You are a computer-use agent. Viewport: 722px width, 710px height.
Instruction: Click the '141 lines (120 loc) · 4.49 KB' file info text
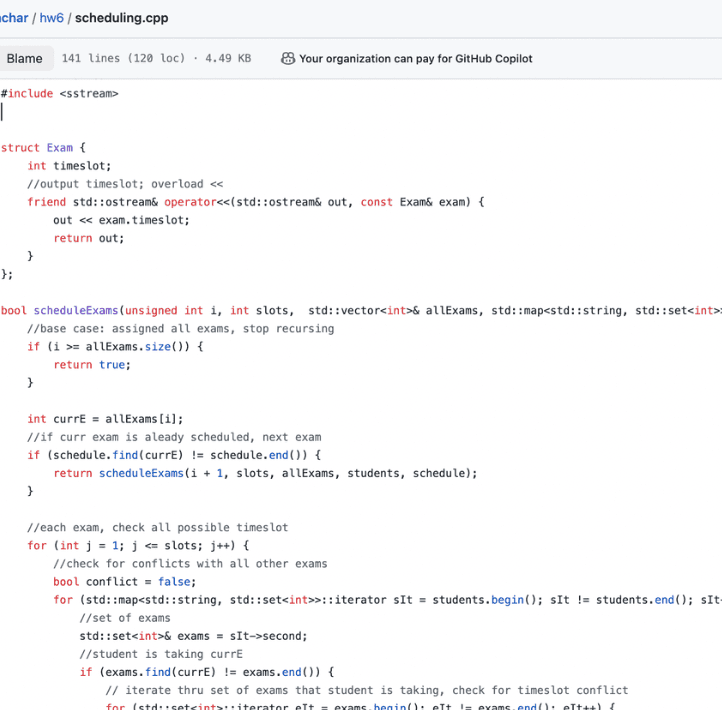pos(157,58)
